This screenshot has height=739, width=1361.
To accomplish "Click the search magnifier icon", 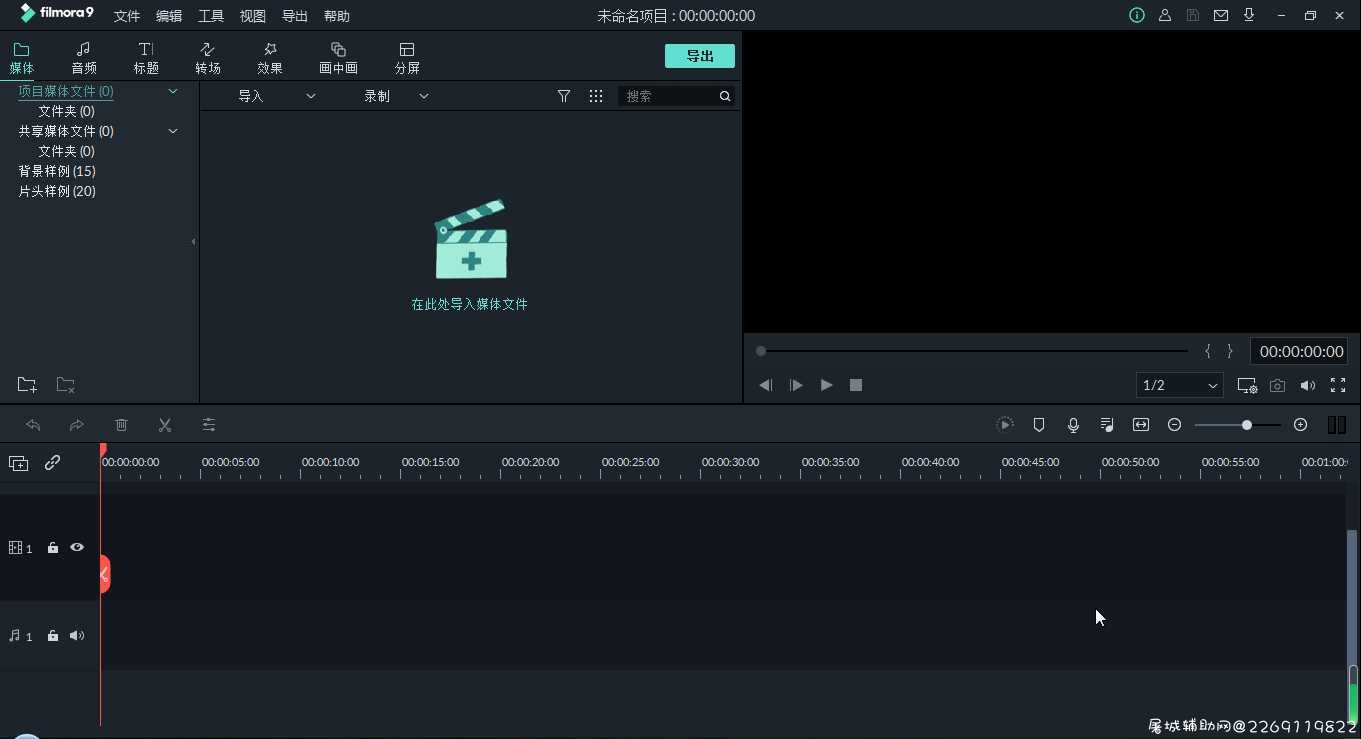I will (725, 96).
